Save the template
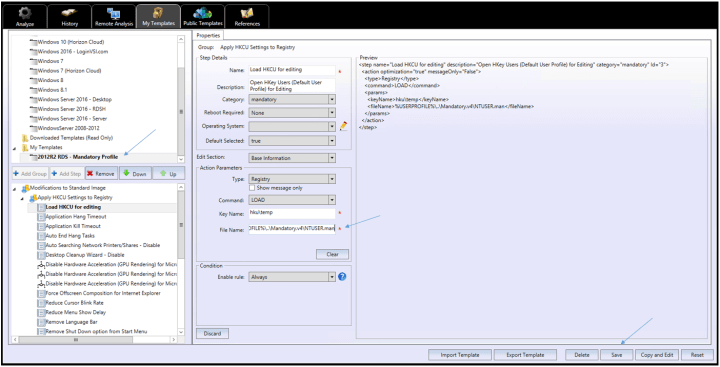 [617, 355]
